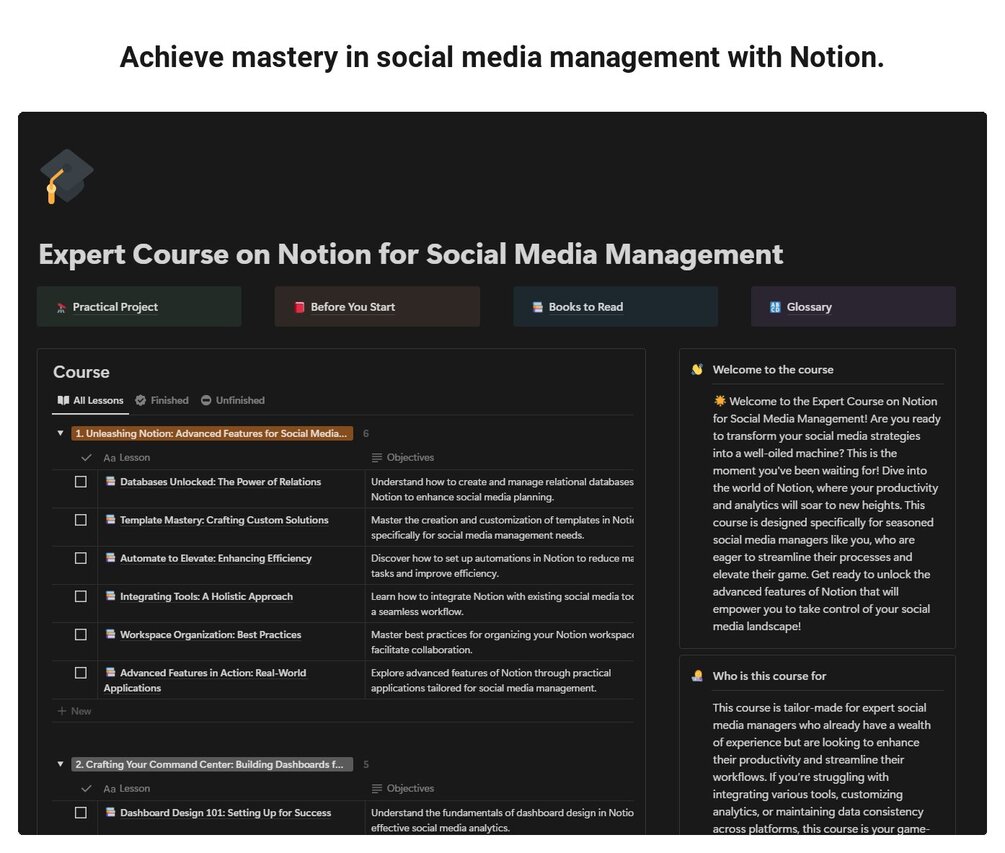The width and height of the screenshot is (1005, 853).
Task: Open Automate to Elevate: Enhancing Efficiency lesson
Action: (216, 558)
